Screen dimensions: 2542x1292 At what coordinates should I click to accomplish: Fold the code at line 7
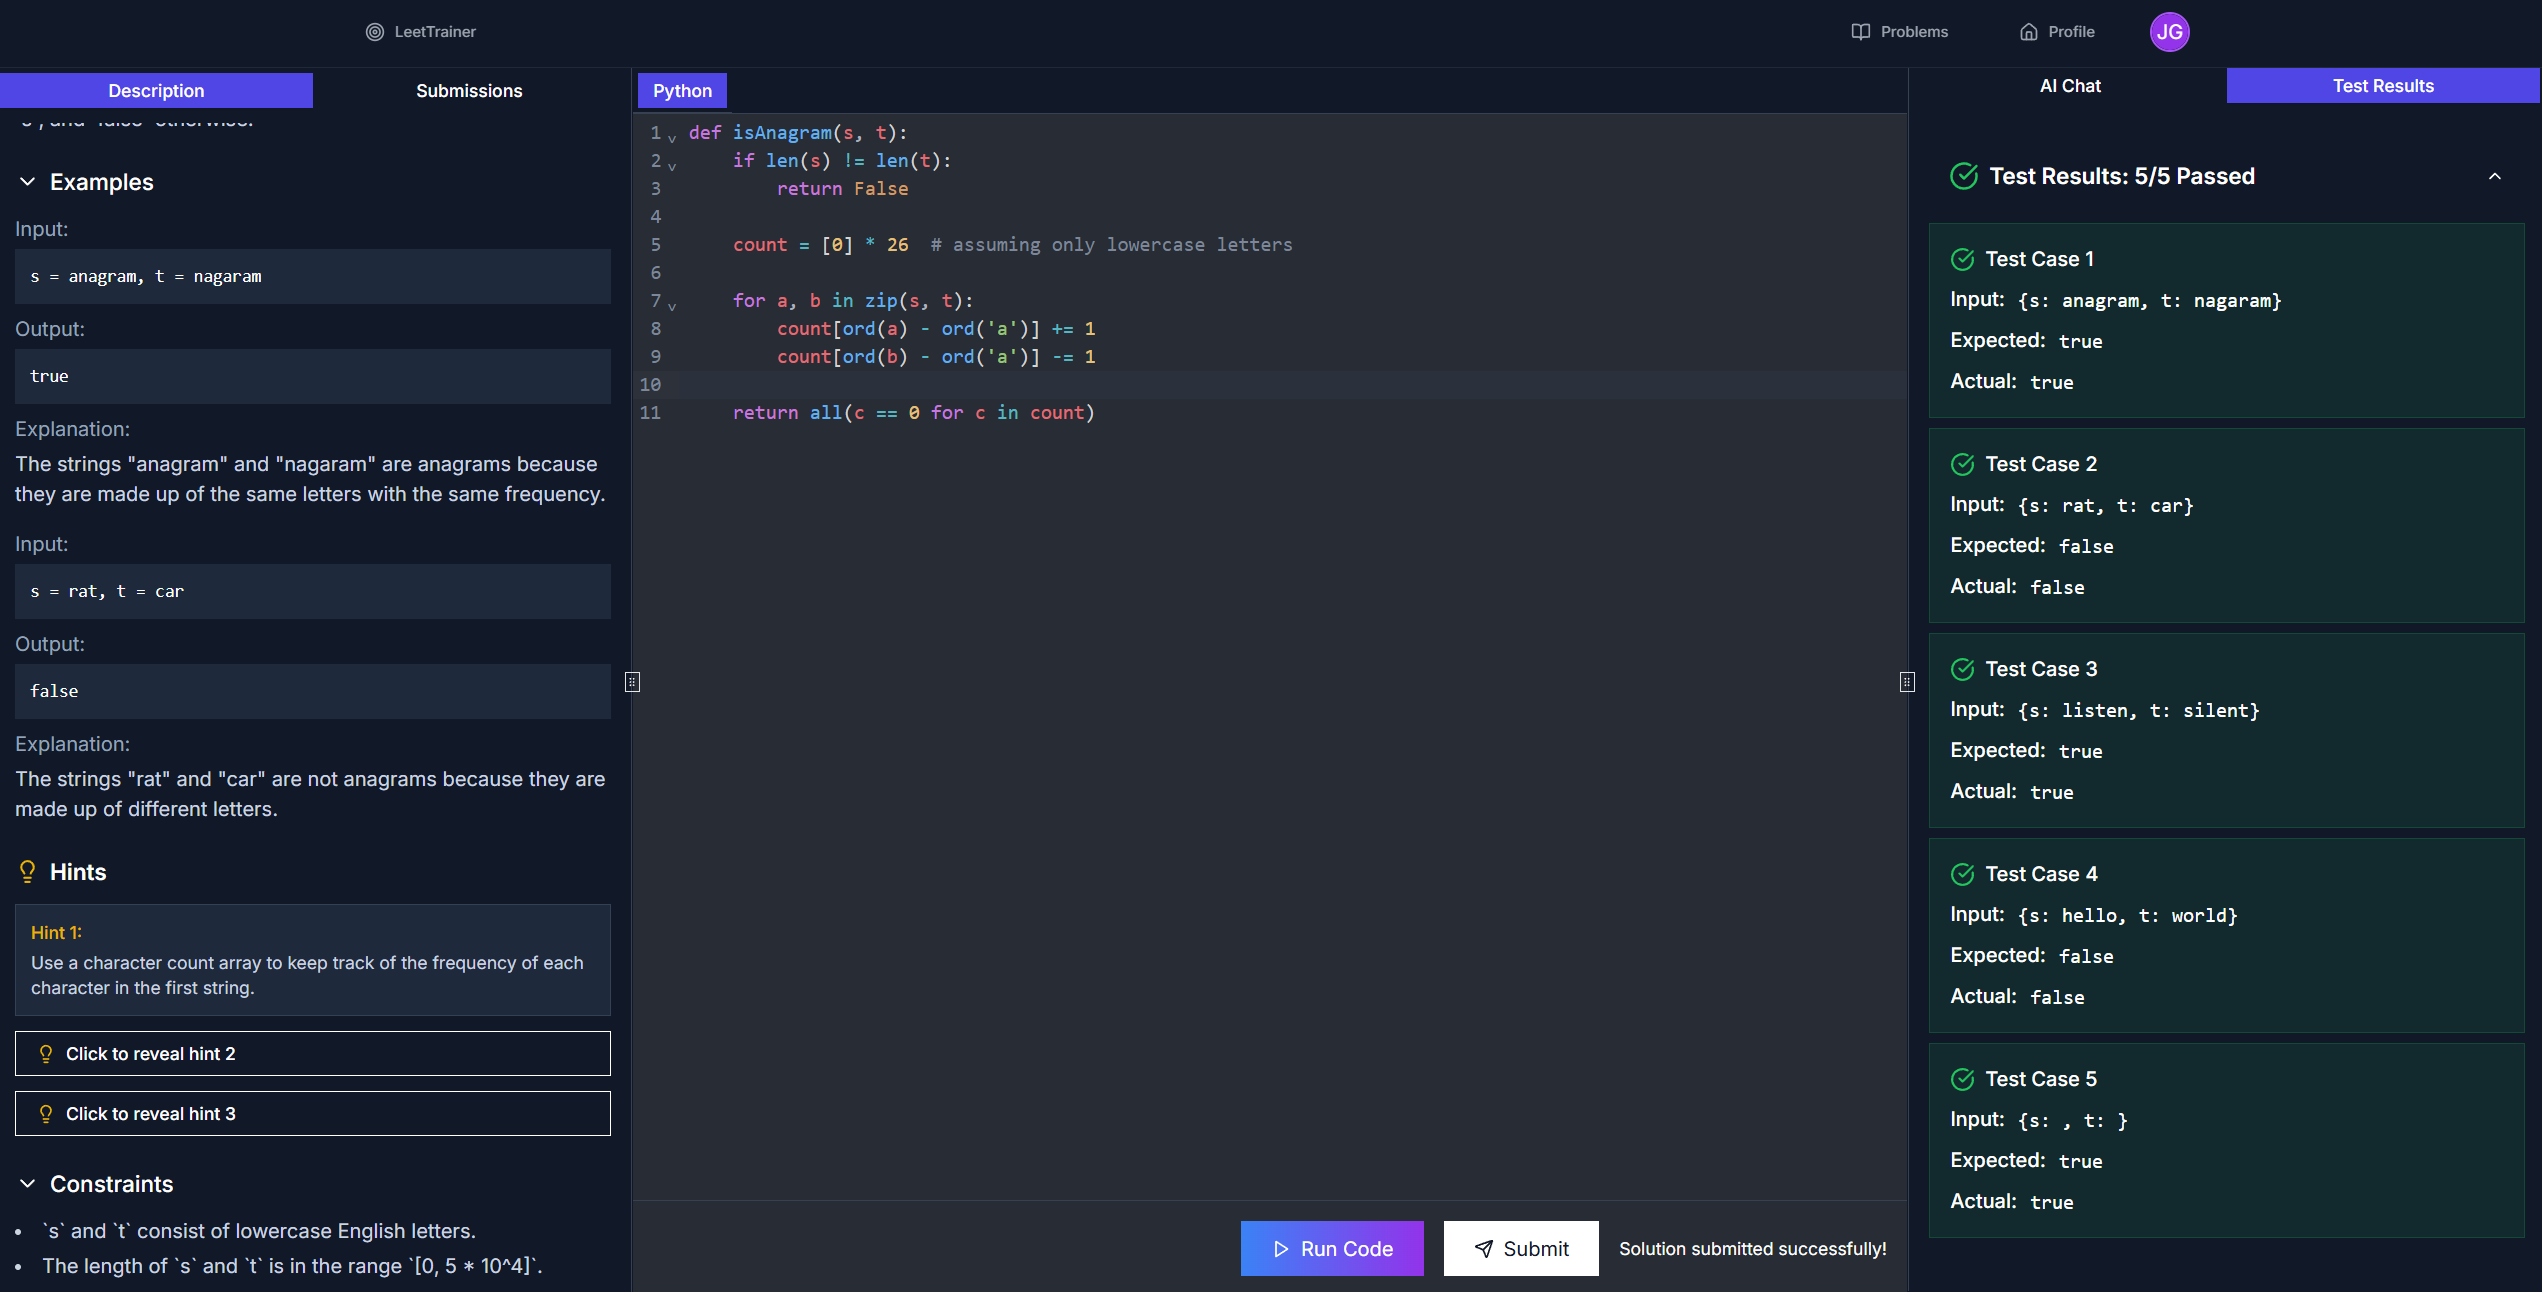tap(672, 306)
